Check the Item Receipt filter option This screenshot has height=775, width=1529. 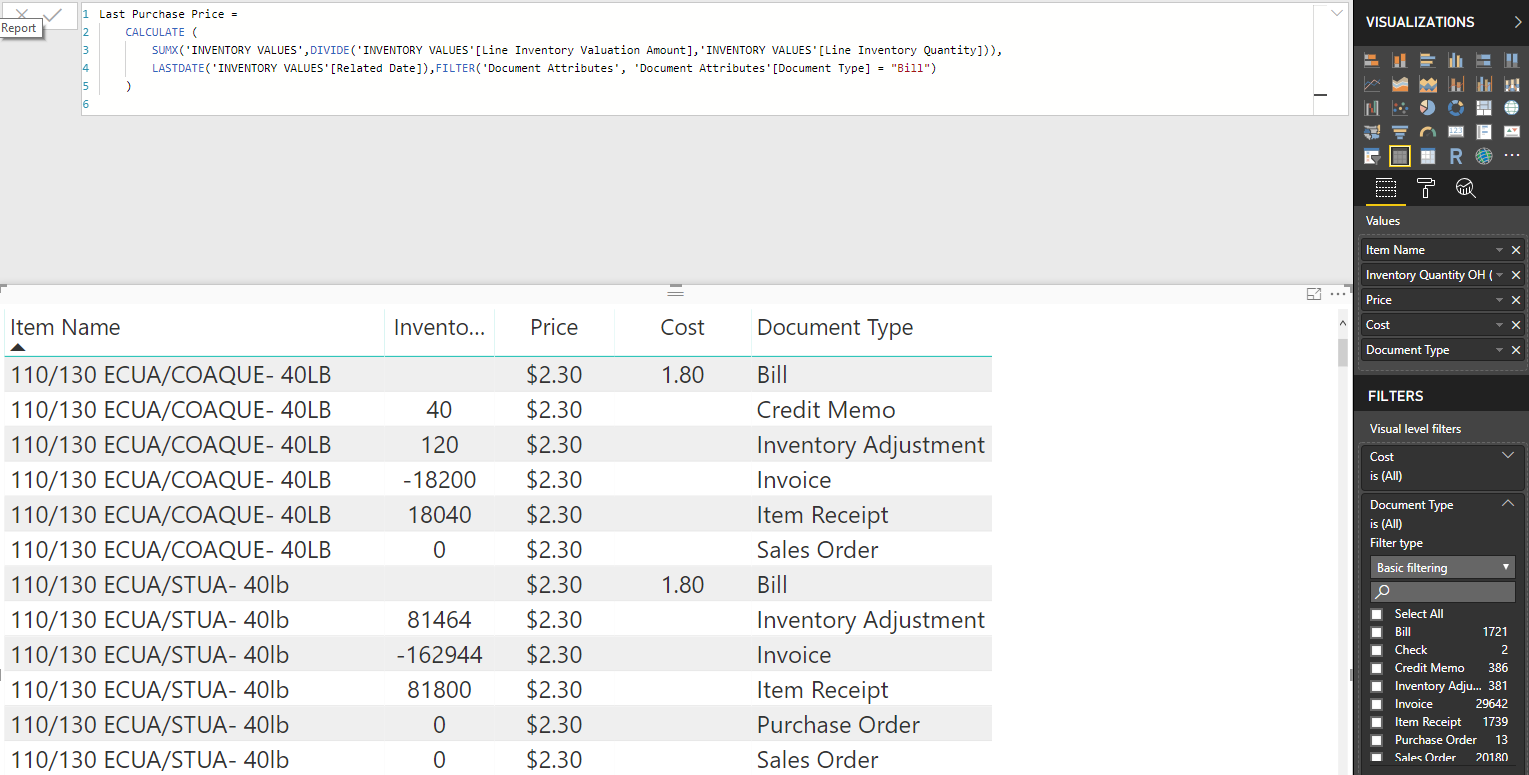pos(1377,722)
